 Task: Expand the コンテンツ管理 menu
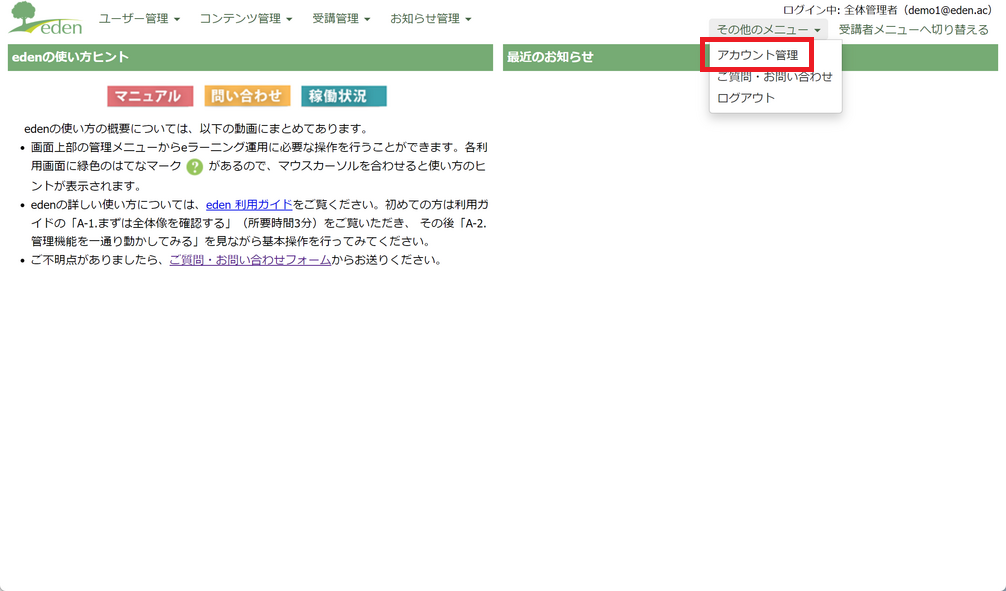click(x=246, y=19)
